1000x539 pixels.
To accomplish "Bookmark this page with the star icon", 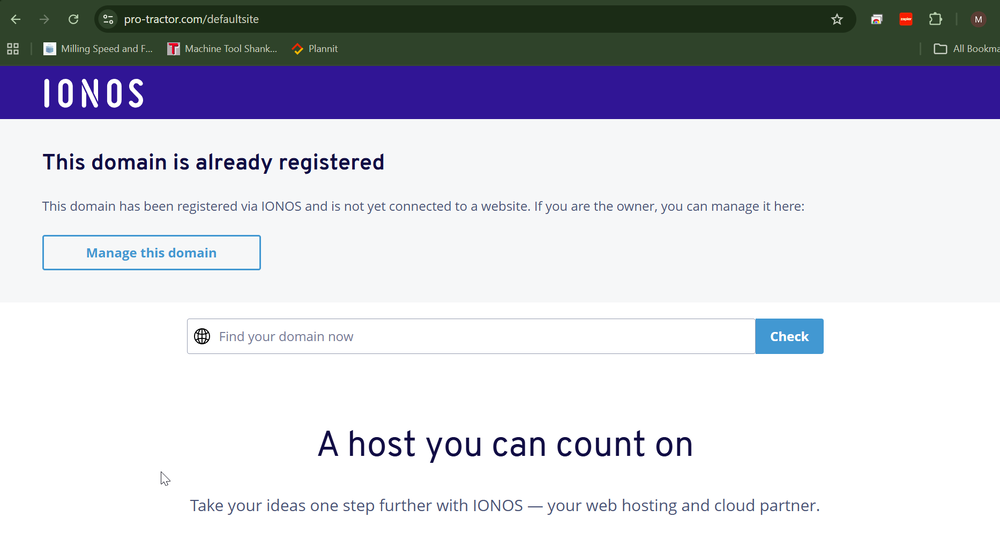I will click(x=837, y=19).
